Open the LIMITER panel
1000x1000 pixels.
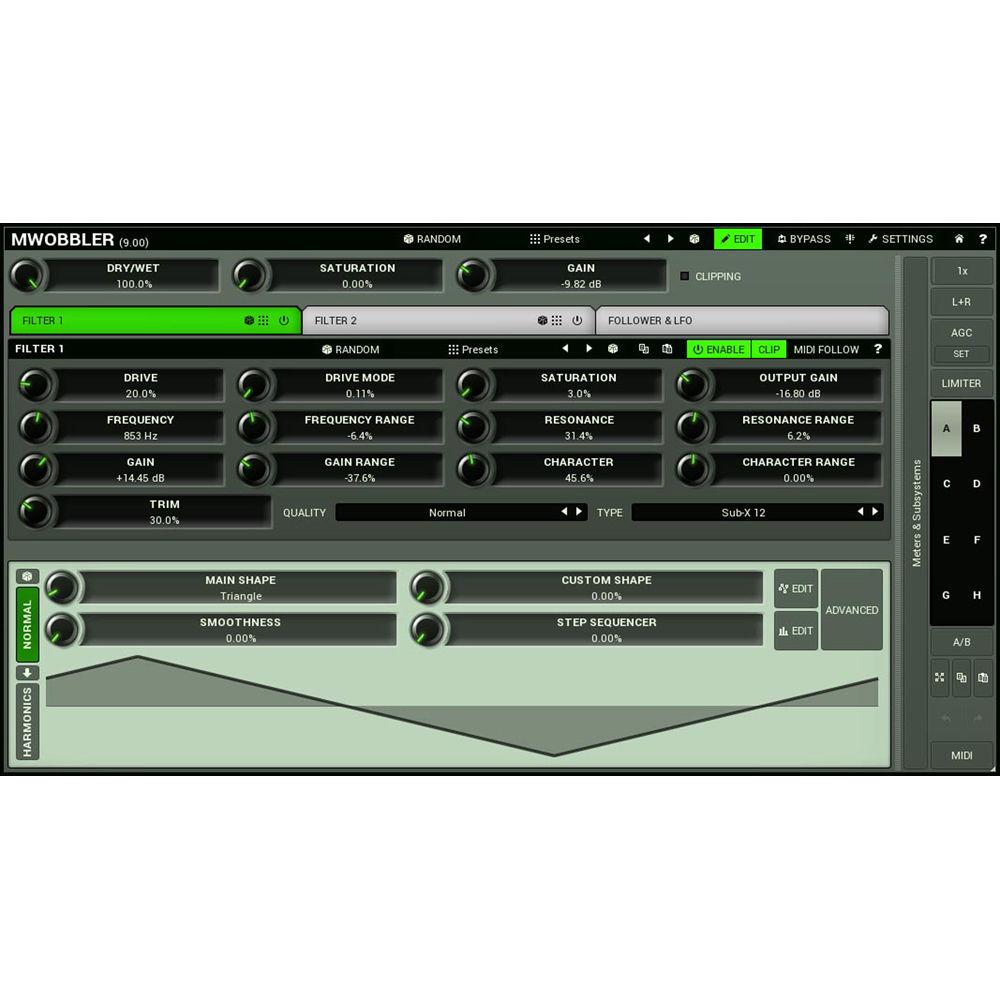(x=960, y=383)
